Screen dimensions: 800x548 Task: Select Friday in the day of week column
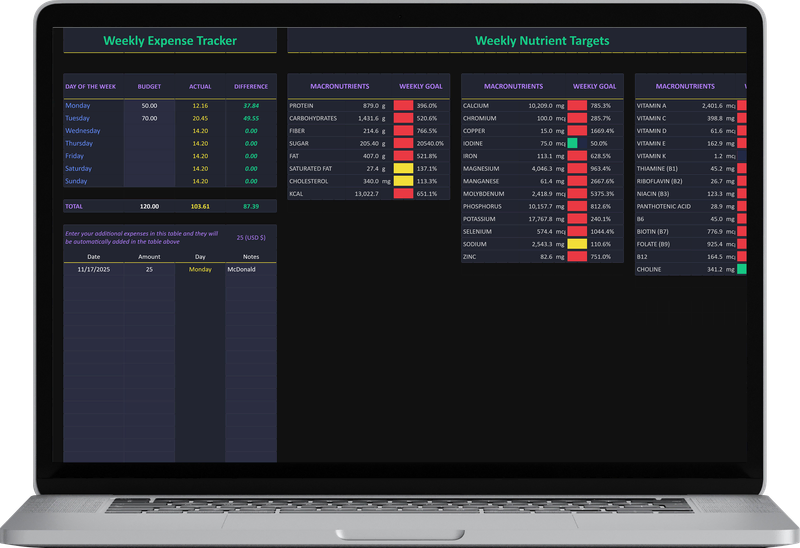tap(74, 156)
